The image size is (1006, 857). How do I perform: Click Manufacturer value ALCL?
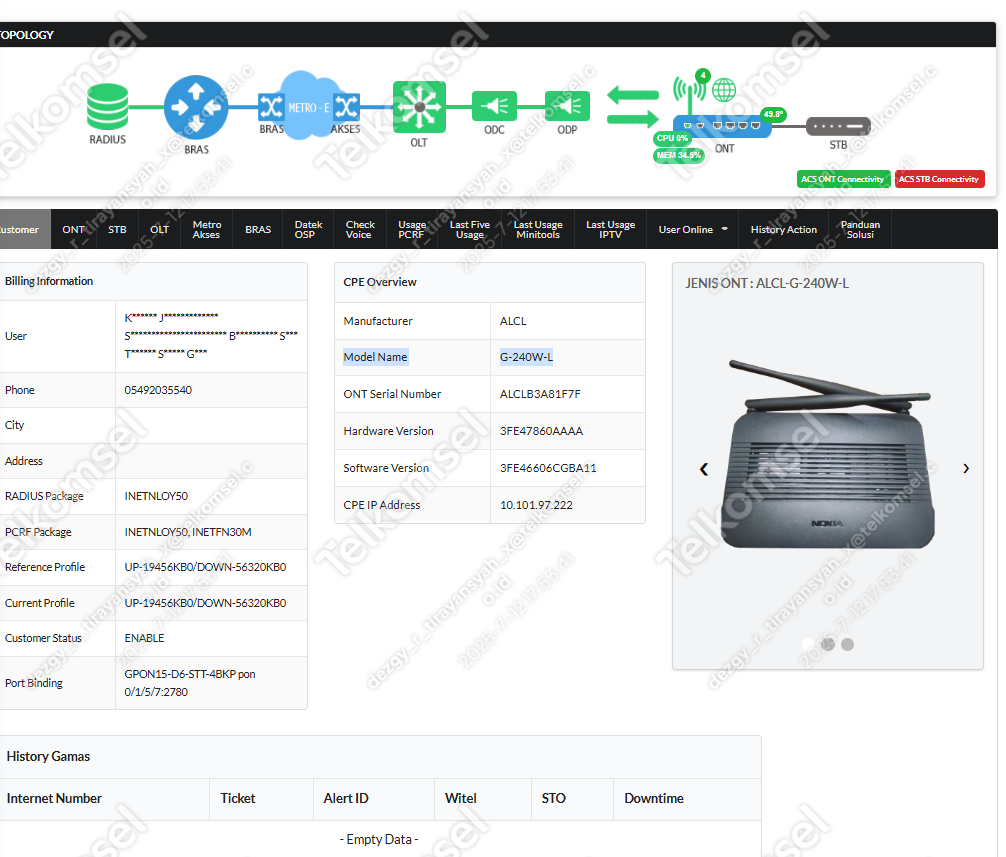(513, 321)
